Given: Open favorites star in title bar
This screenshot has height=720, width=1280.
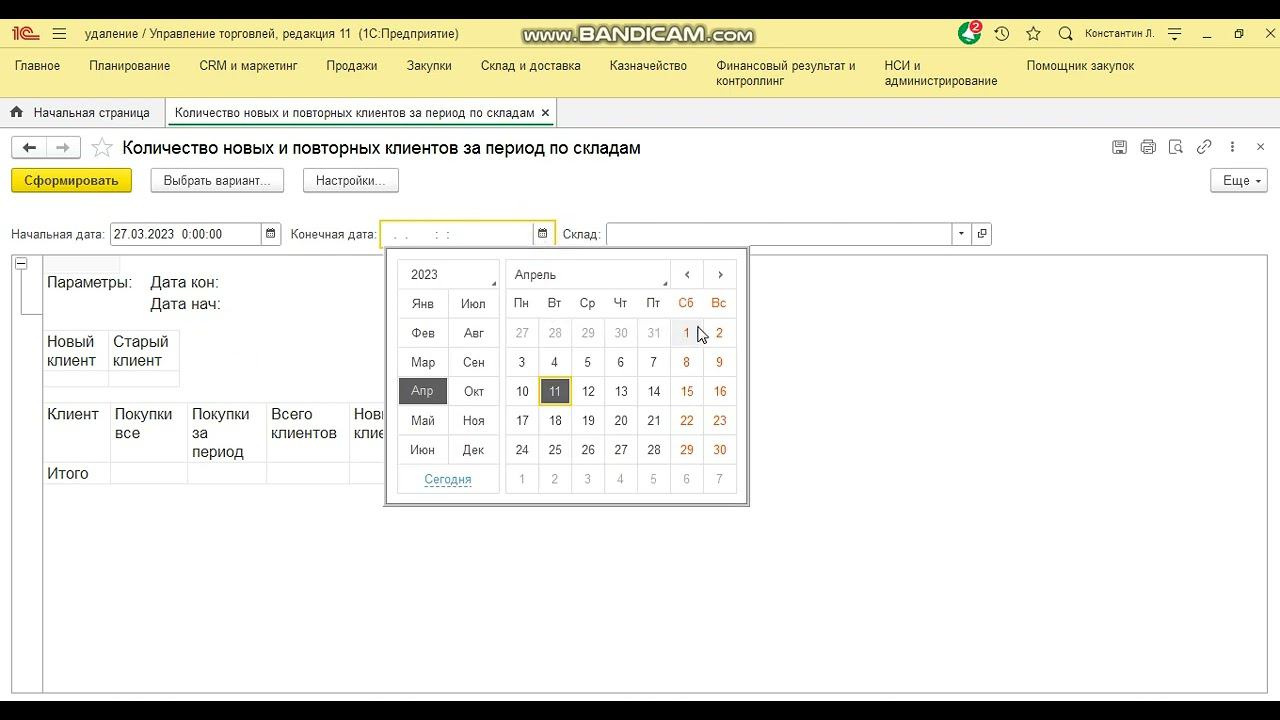Looking at the screenshot, I should [1034, 33].
